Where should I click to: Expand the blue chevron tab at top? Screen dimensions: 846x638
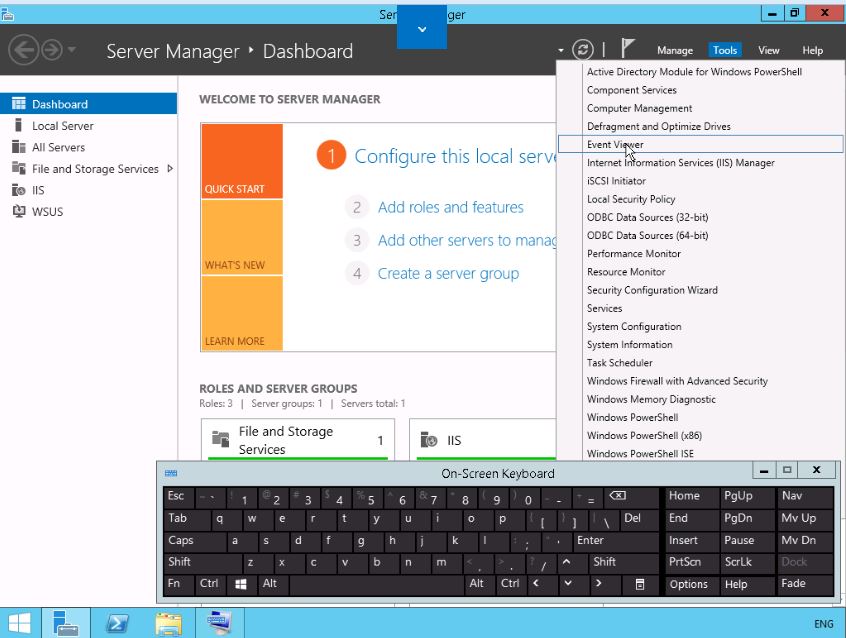tap(421, 29)
